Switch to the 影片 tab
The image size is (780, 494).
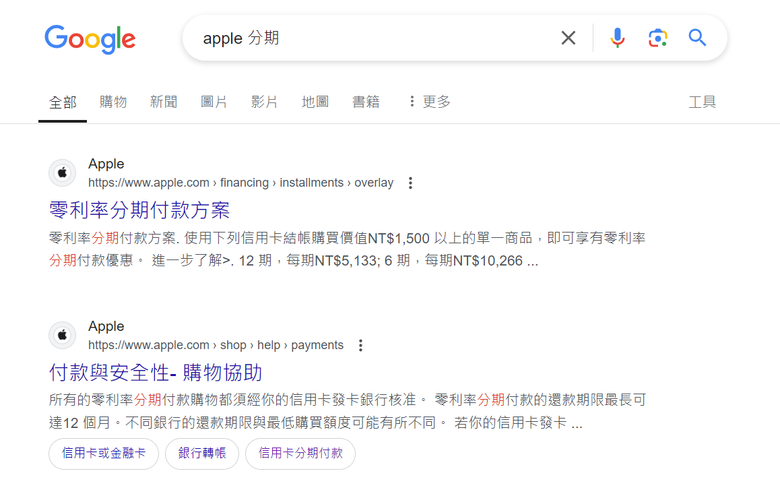click(264, 102)
